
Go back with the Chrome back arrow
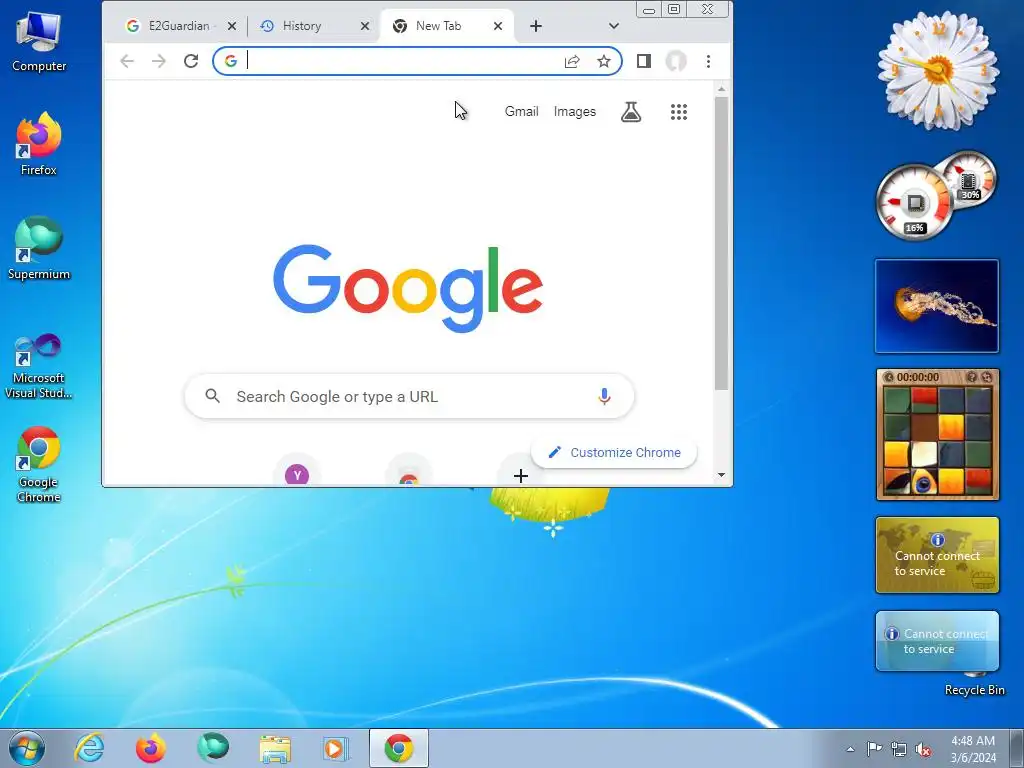coord(127,61)
